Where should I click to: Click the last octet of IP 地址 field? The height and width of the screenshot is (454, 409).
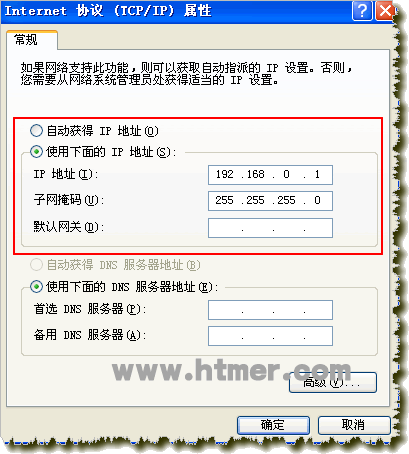coord(317,174)
